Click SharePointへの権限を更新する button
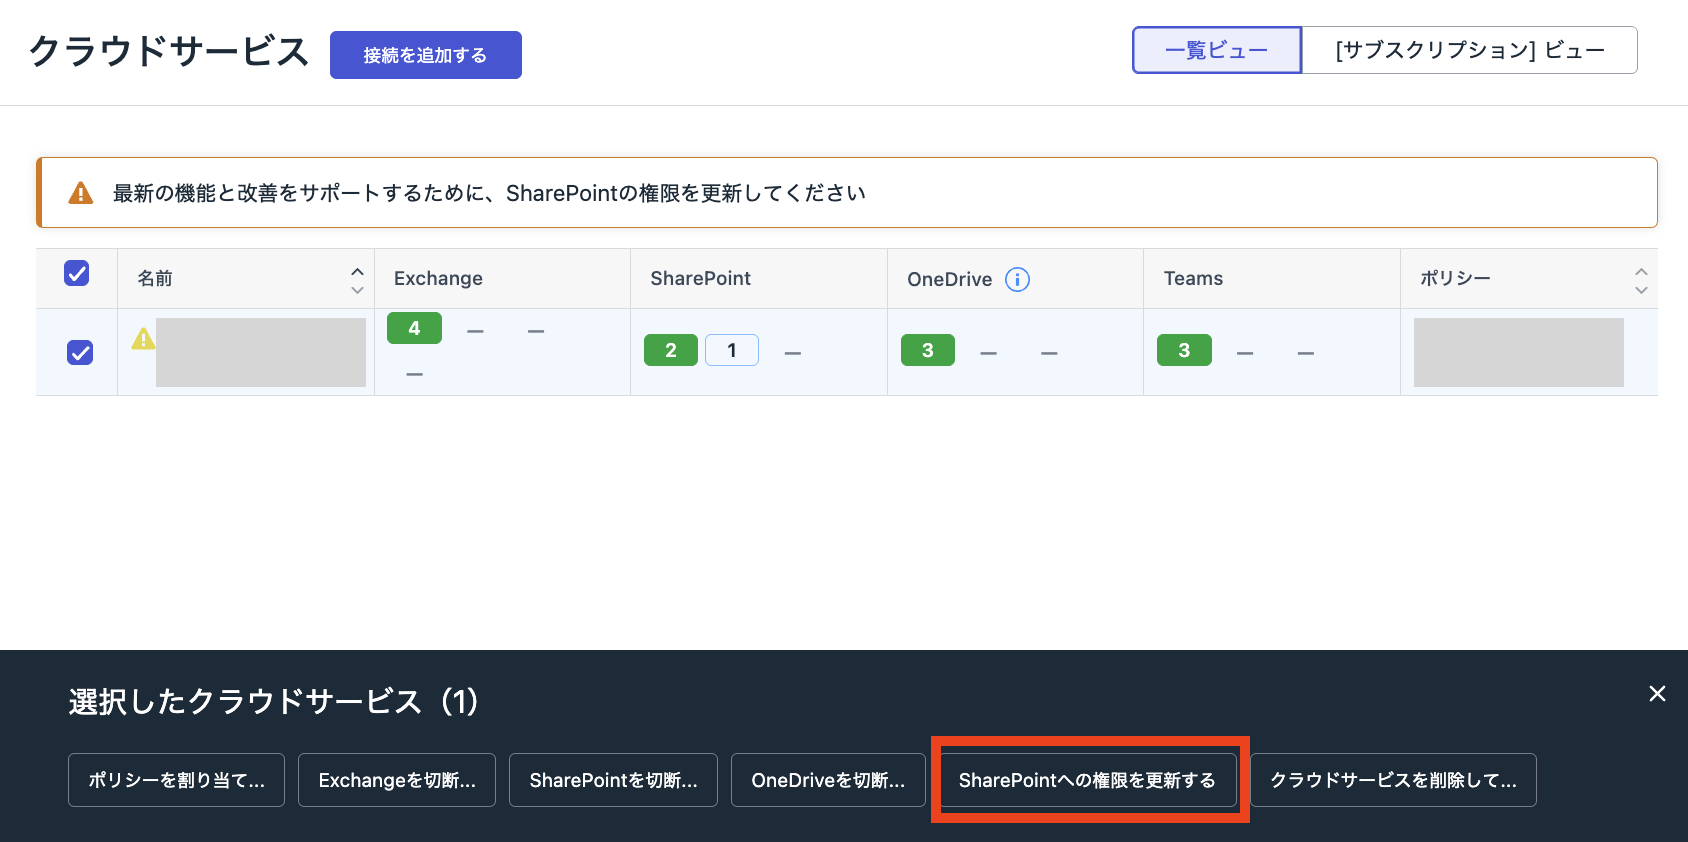Viewport: 1688px width, 842px height. [x=1087, y=780]
